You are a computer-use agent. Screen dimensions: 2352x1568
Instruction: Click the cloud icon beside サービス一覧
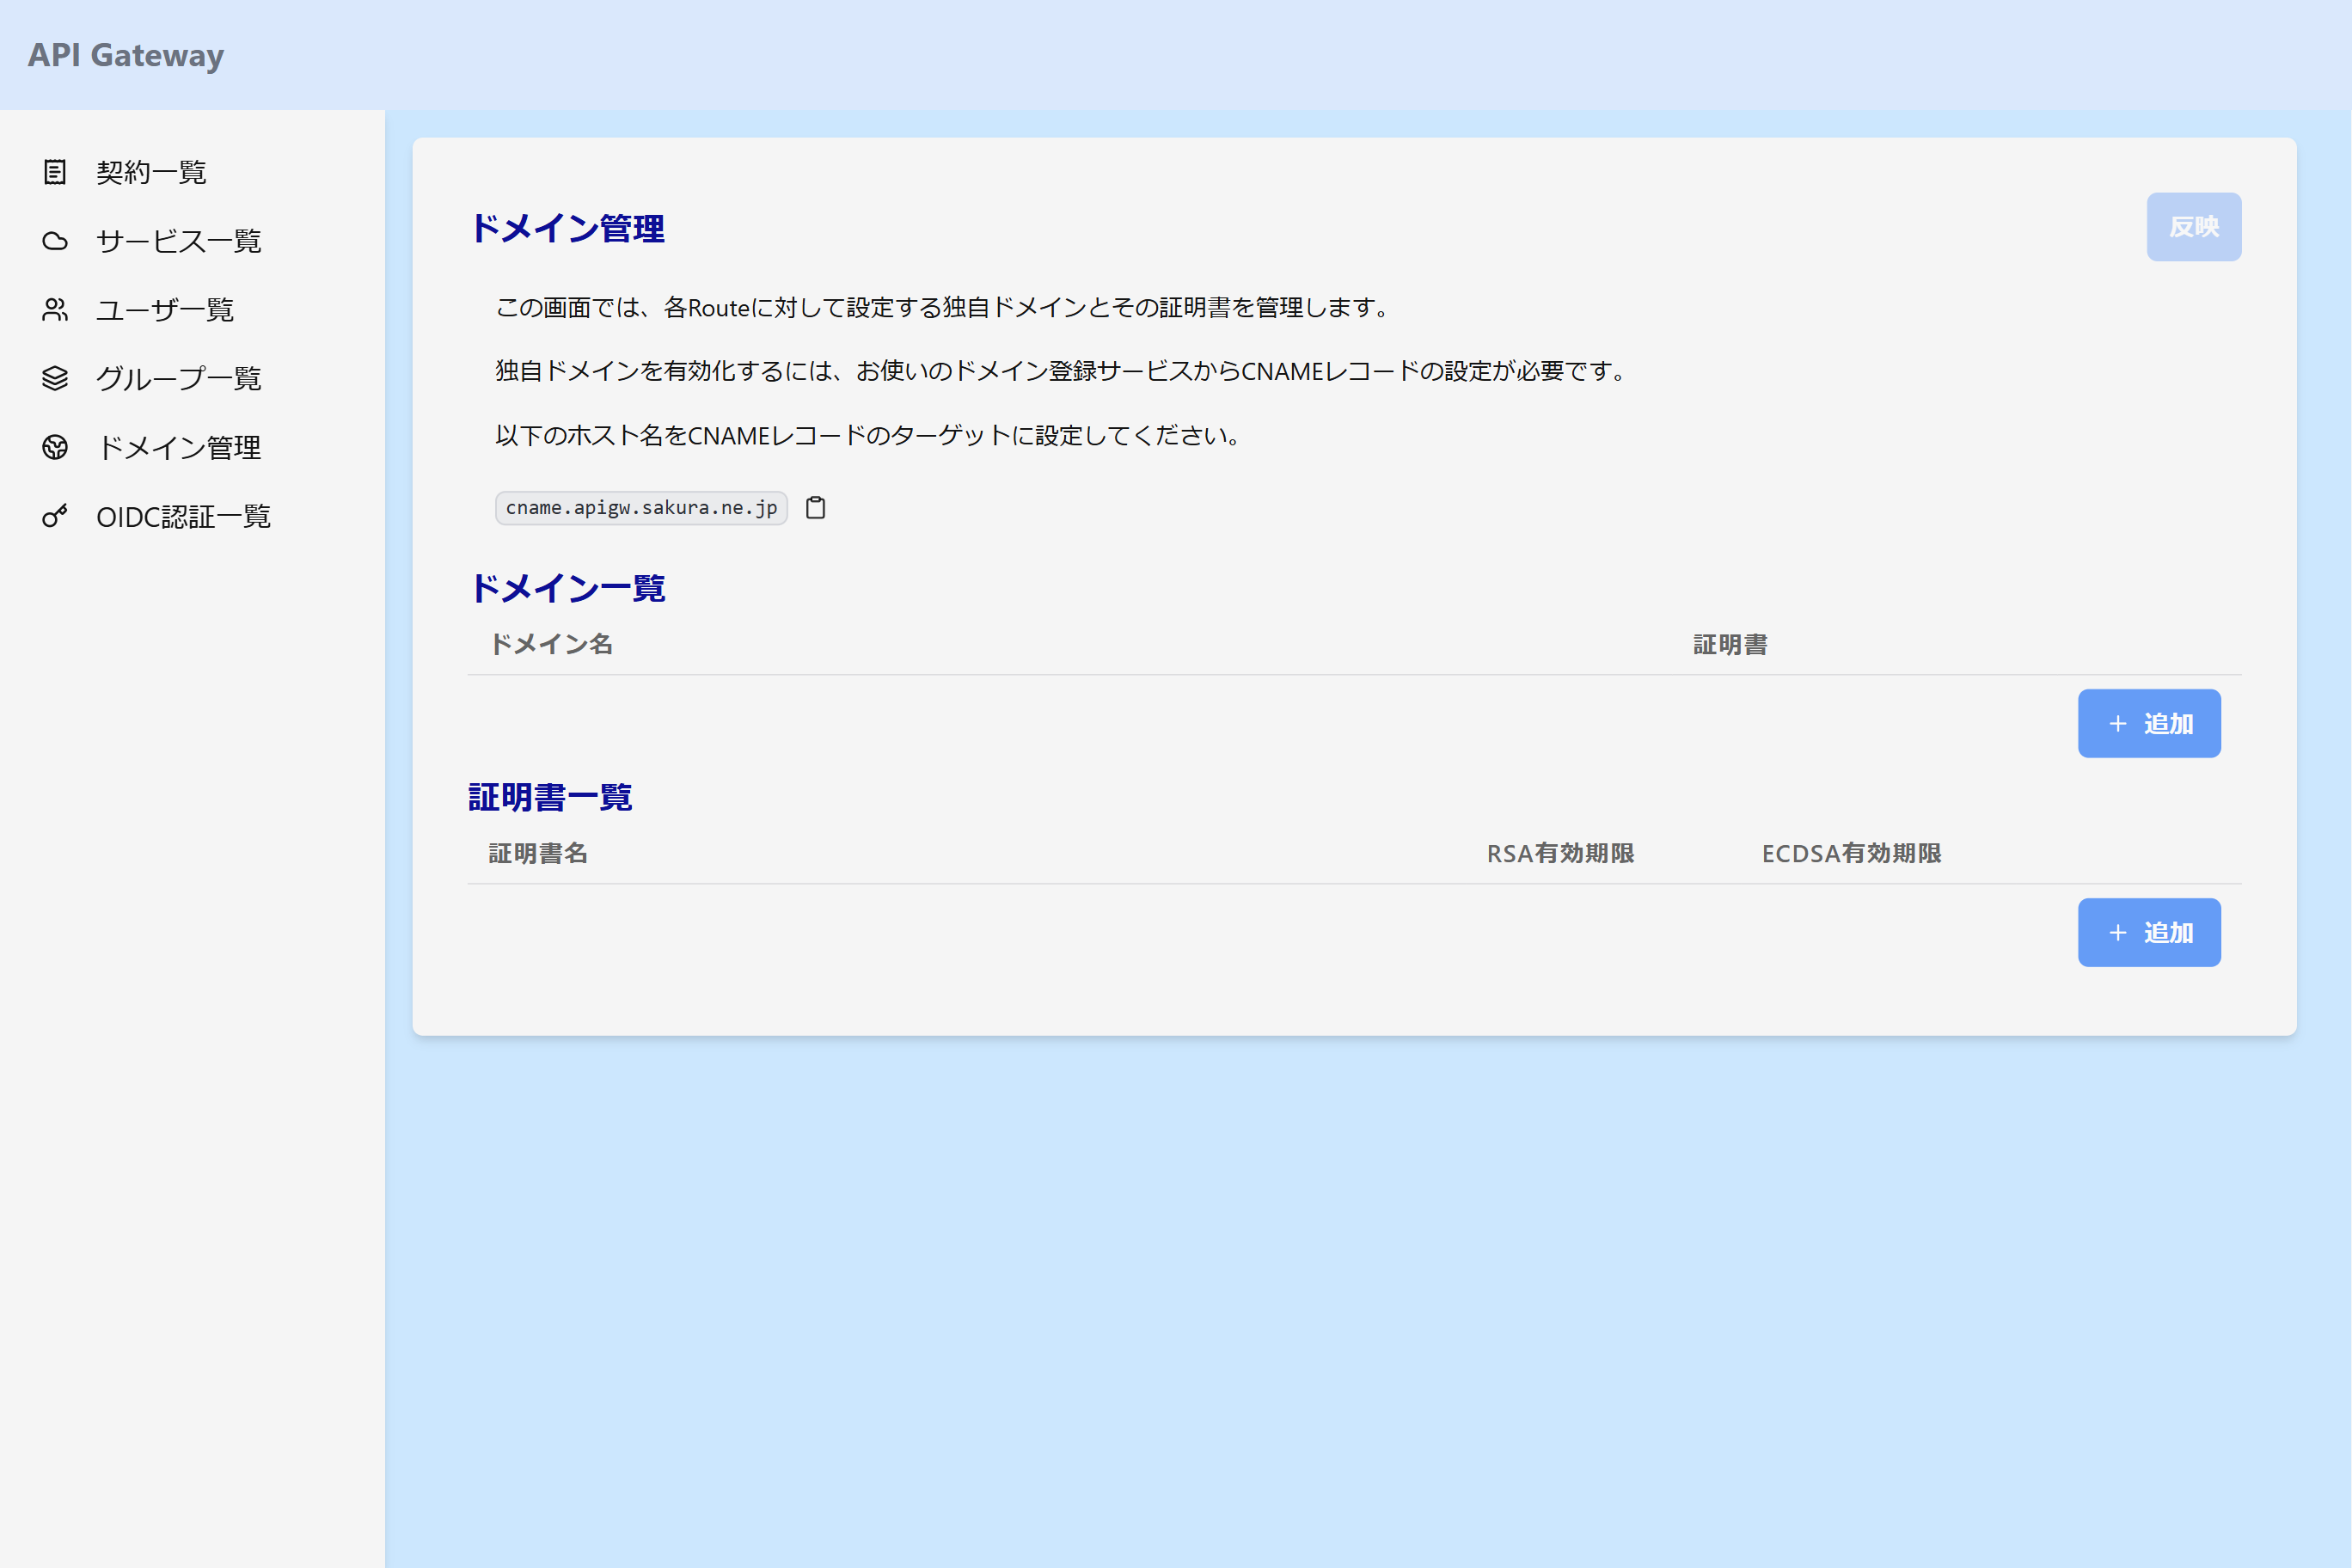pyautogui.click(x=55, y=241)
